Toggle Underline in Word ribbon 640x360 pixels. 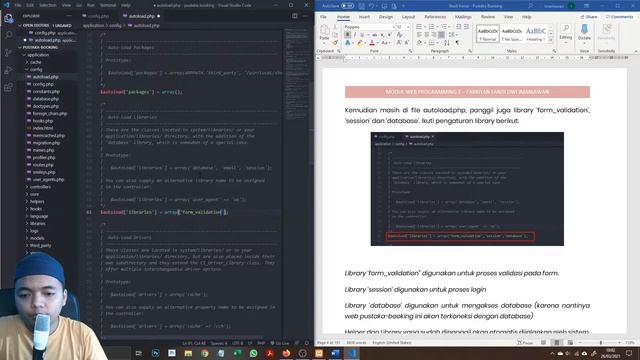[362, 35]
